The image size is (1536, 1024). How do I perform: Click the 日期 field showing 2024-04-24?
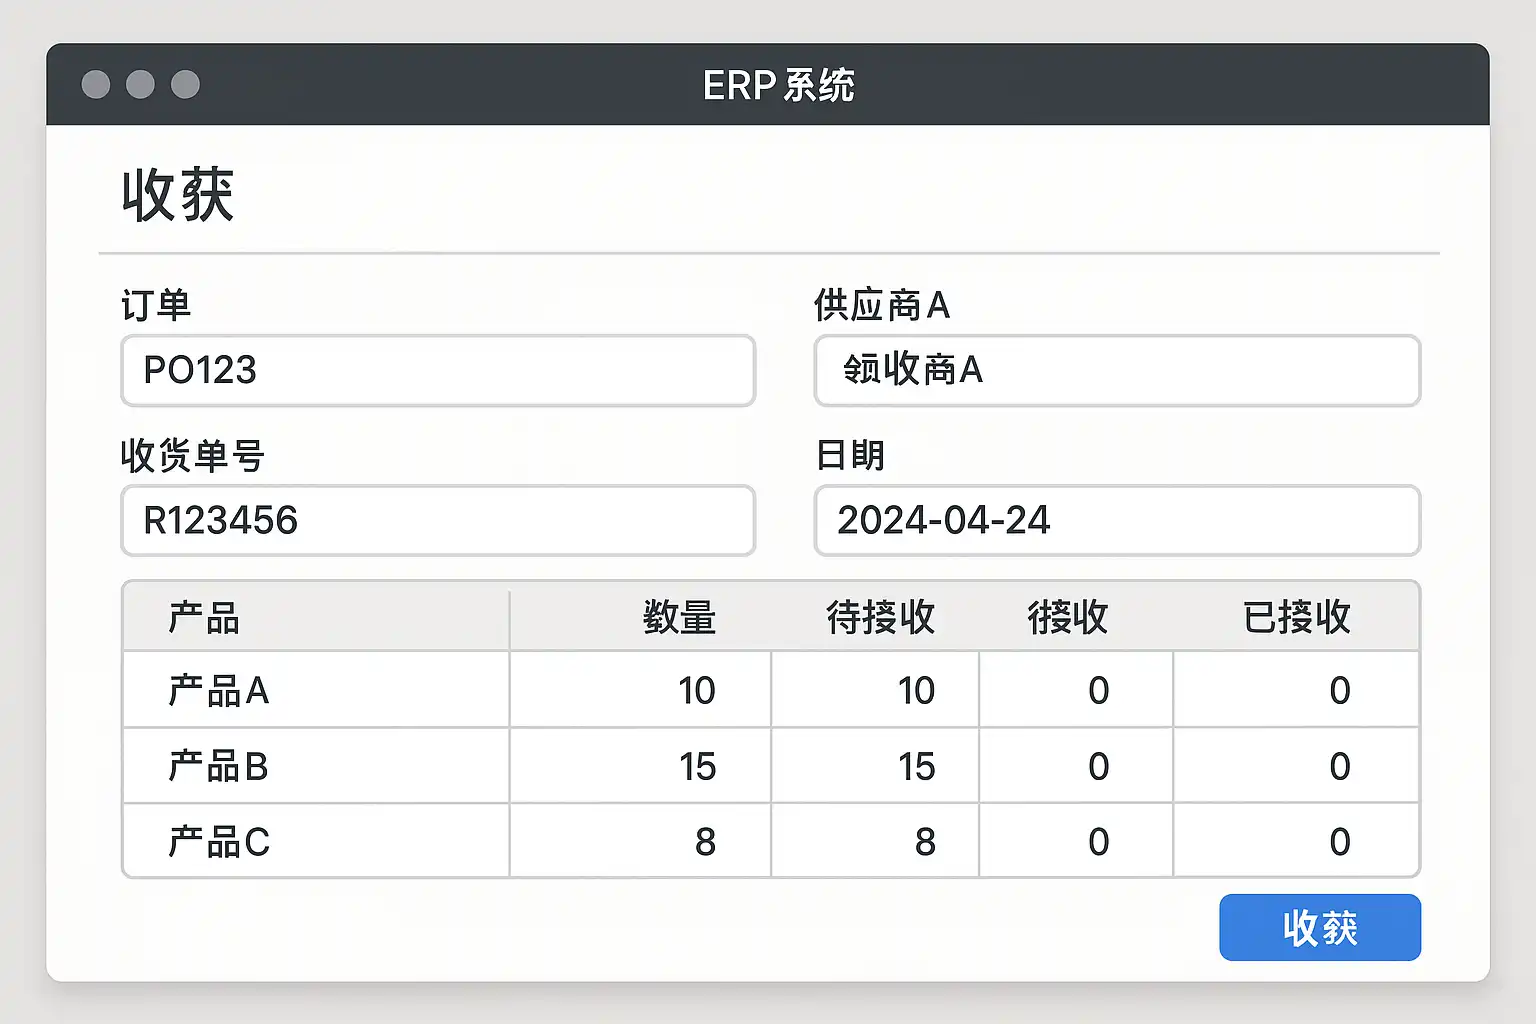coord(1116,521)
